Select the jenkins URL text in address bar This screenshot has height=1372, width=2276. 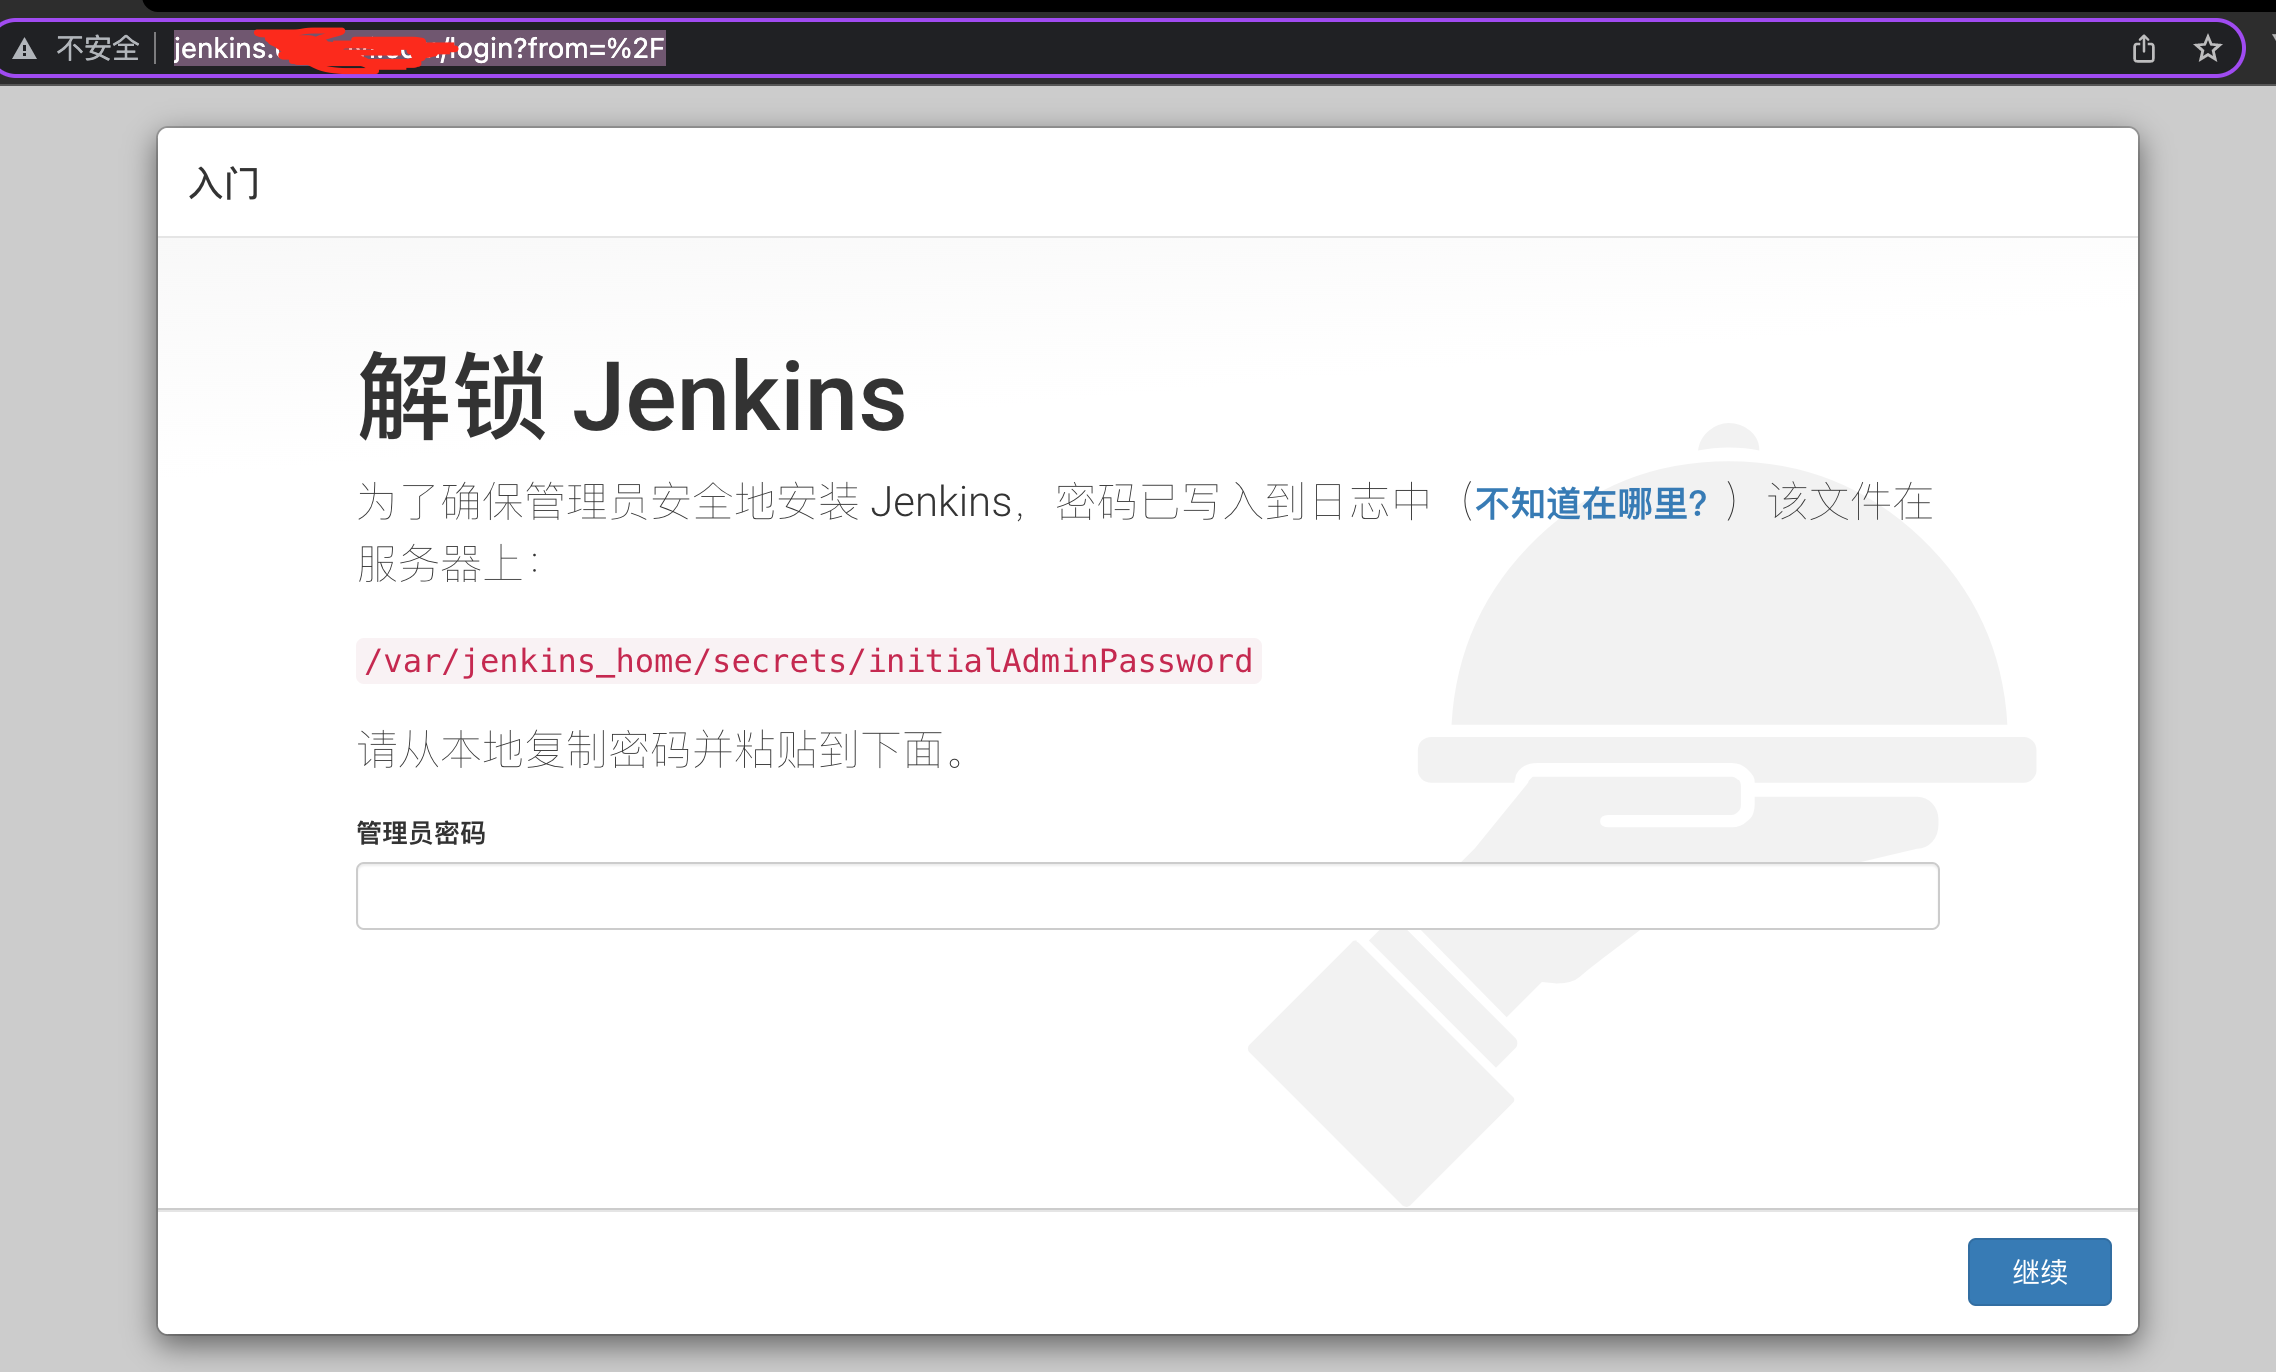click(222, 48)
